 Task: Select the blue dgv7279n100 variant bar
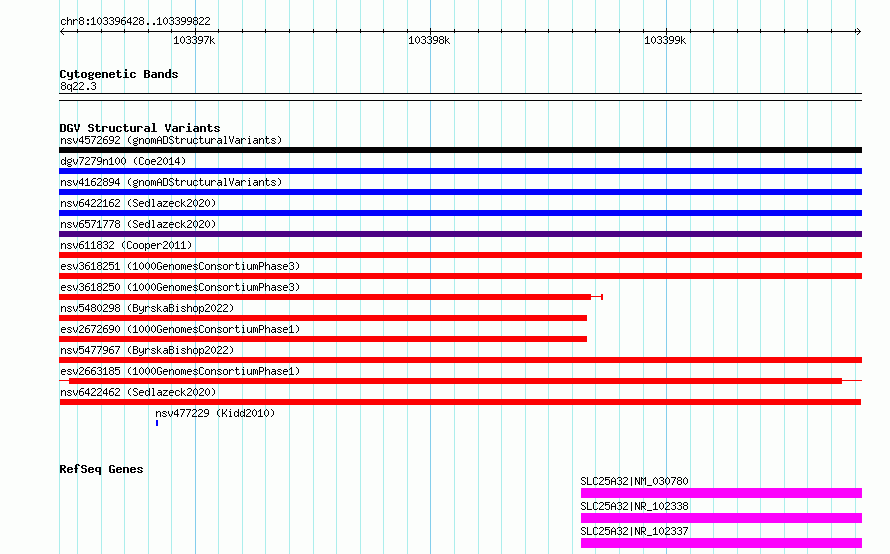tap(460, 171)
